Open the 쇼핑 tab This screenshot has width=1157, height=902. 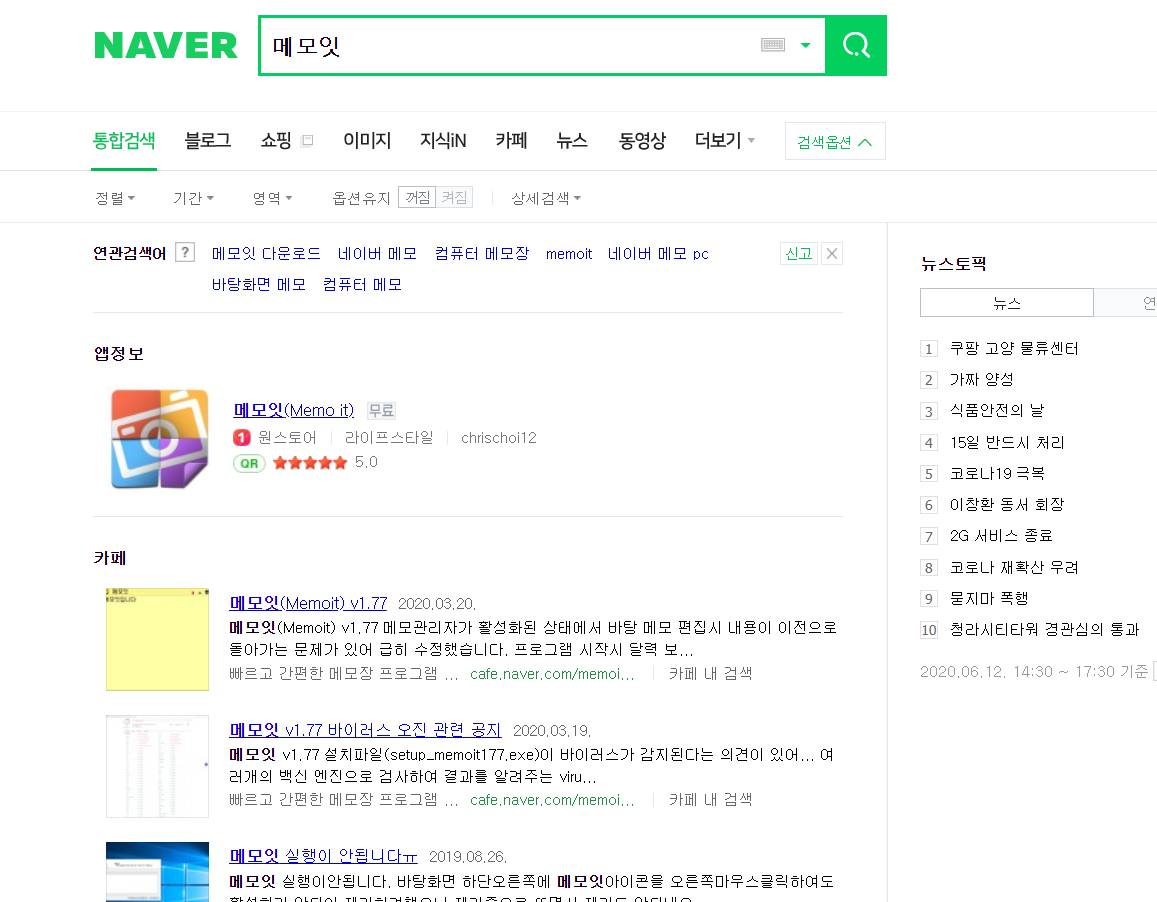coord(276,141)
